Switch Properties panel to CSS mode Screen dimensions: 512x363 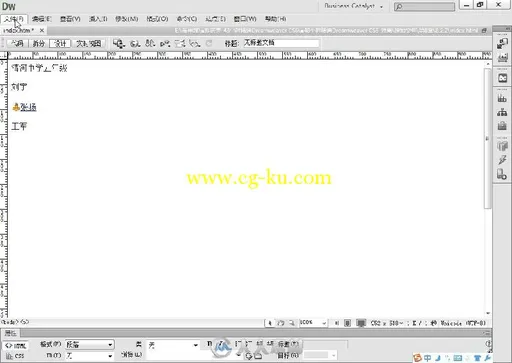click(15, 356)
